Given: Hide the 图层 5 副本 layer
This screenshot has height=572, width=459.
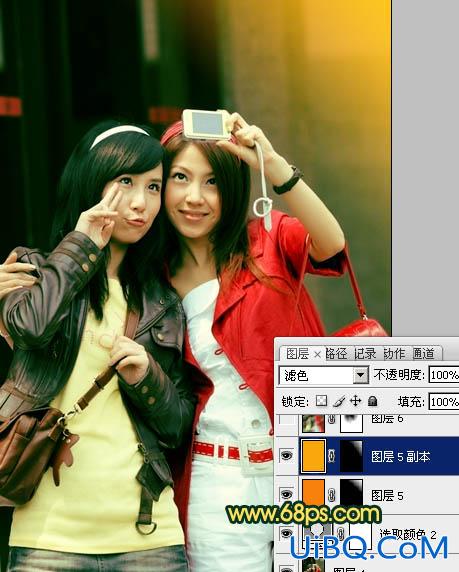Looking at the screenshot, I should coord(287,455).
